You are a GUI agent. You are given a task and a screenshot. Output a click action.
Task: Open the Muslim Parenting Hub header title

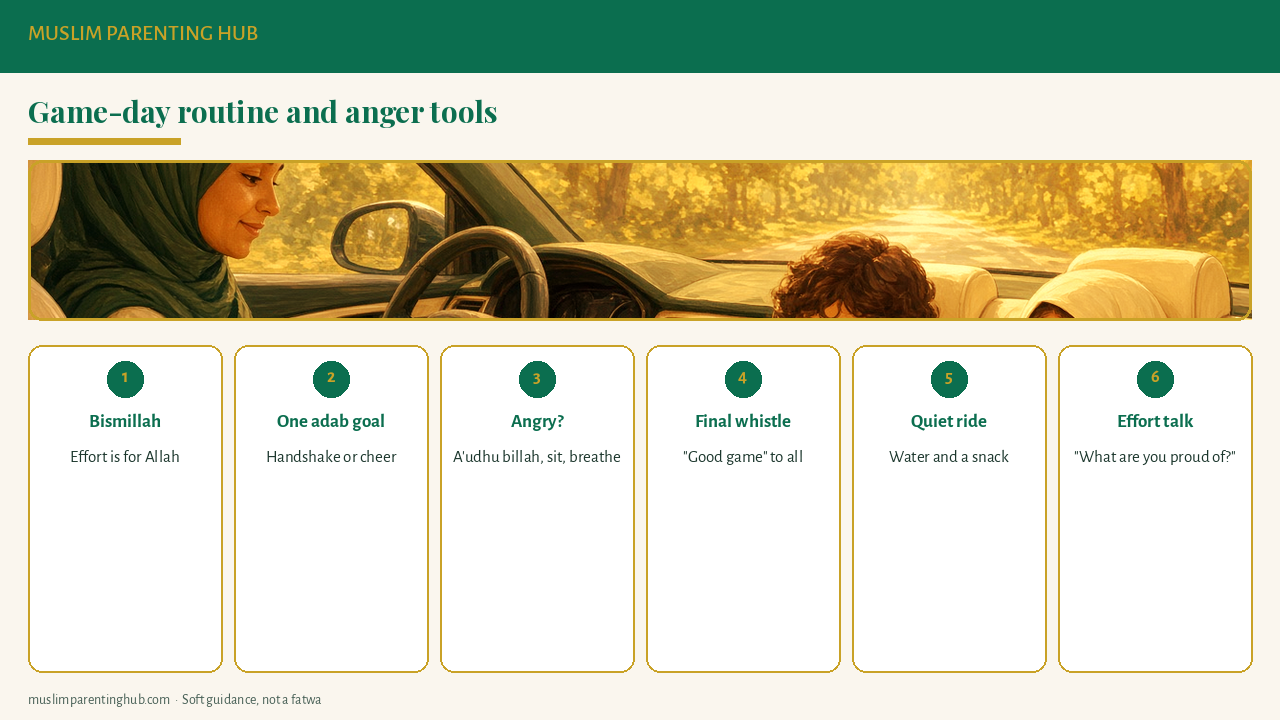(143, 34)
